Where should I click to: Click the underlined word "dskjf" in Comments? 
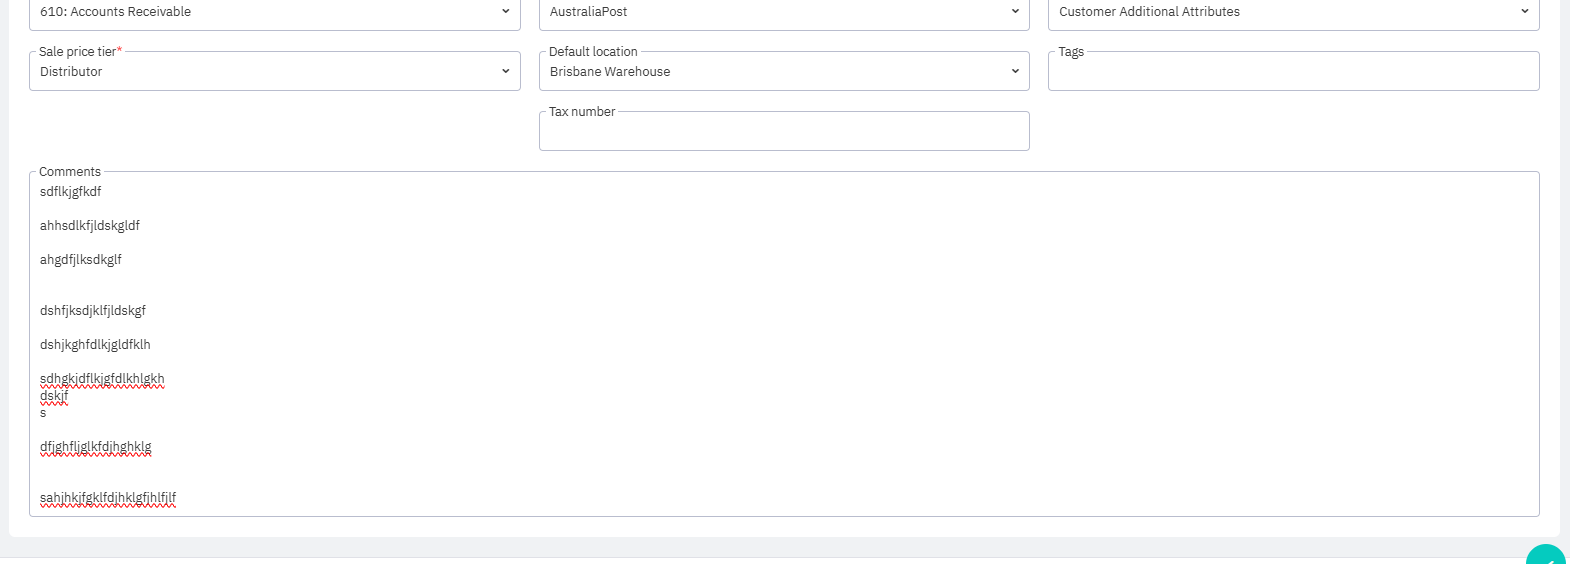54,396
